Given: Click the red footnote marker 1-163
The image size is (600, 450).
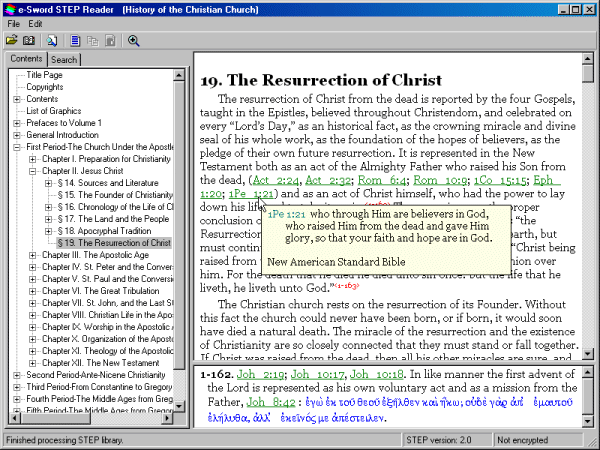Looking at the screenshot, I should click(x=347, y=285).
